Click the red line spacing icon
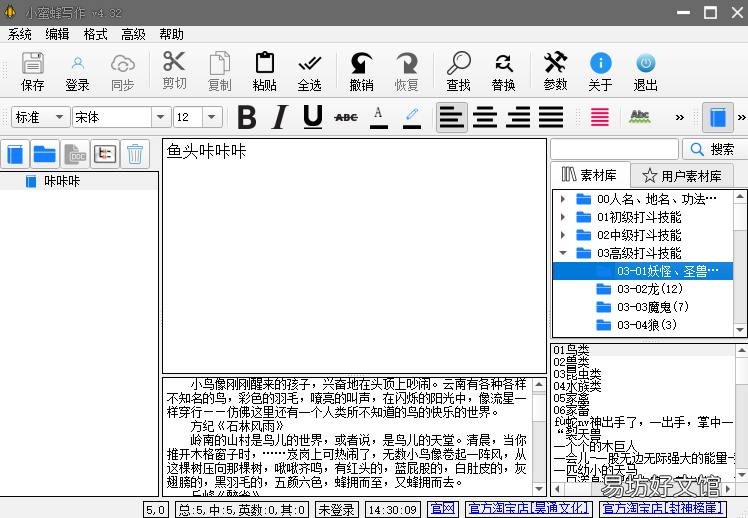Screen dimensions: 748x518 pos(600,117)
